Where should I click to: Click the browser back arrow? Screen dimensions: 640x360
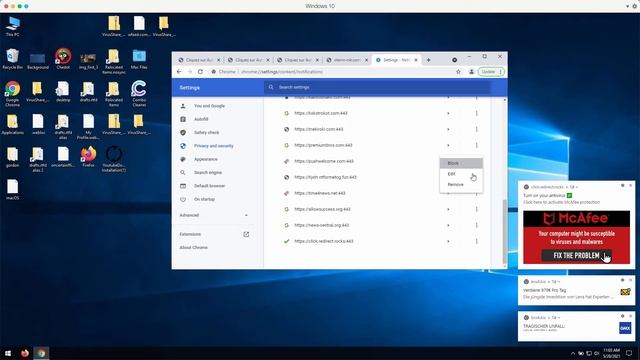[x=179, y=71]
